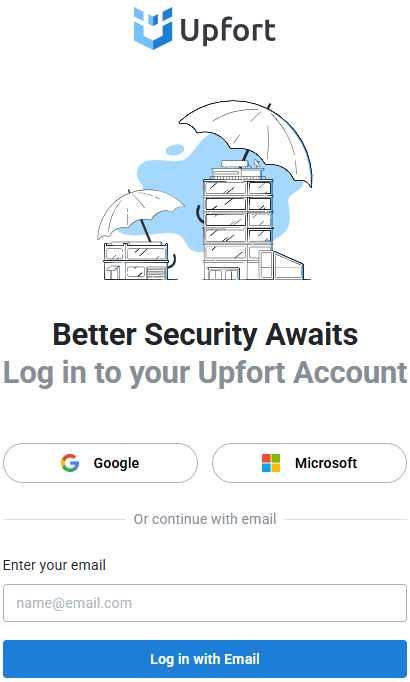410x682 pixels.
Task: Sign in using the Microsoft button
Action: click(x=310, y=463)
